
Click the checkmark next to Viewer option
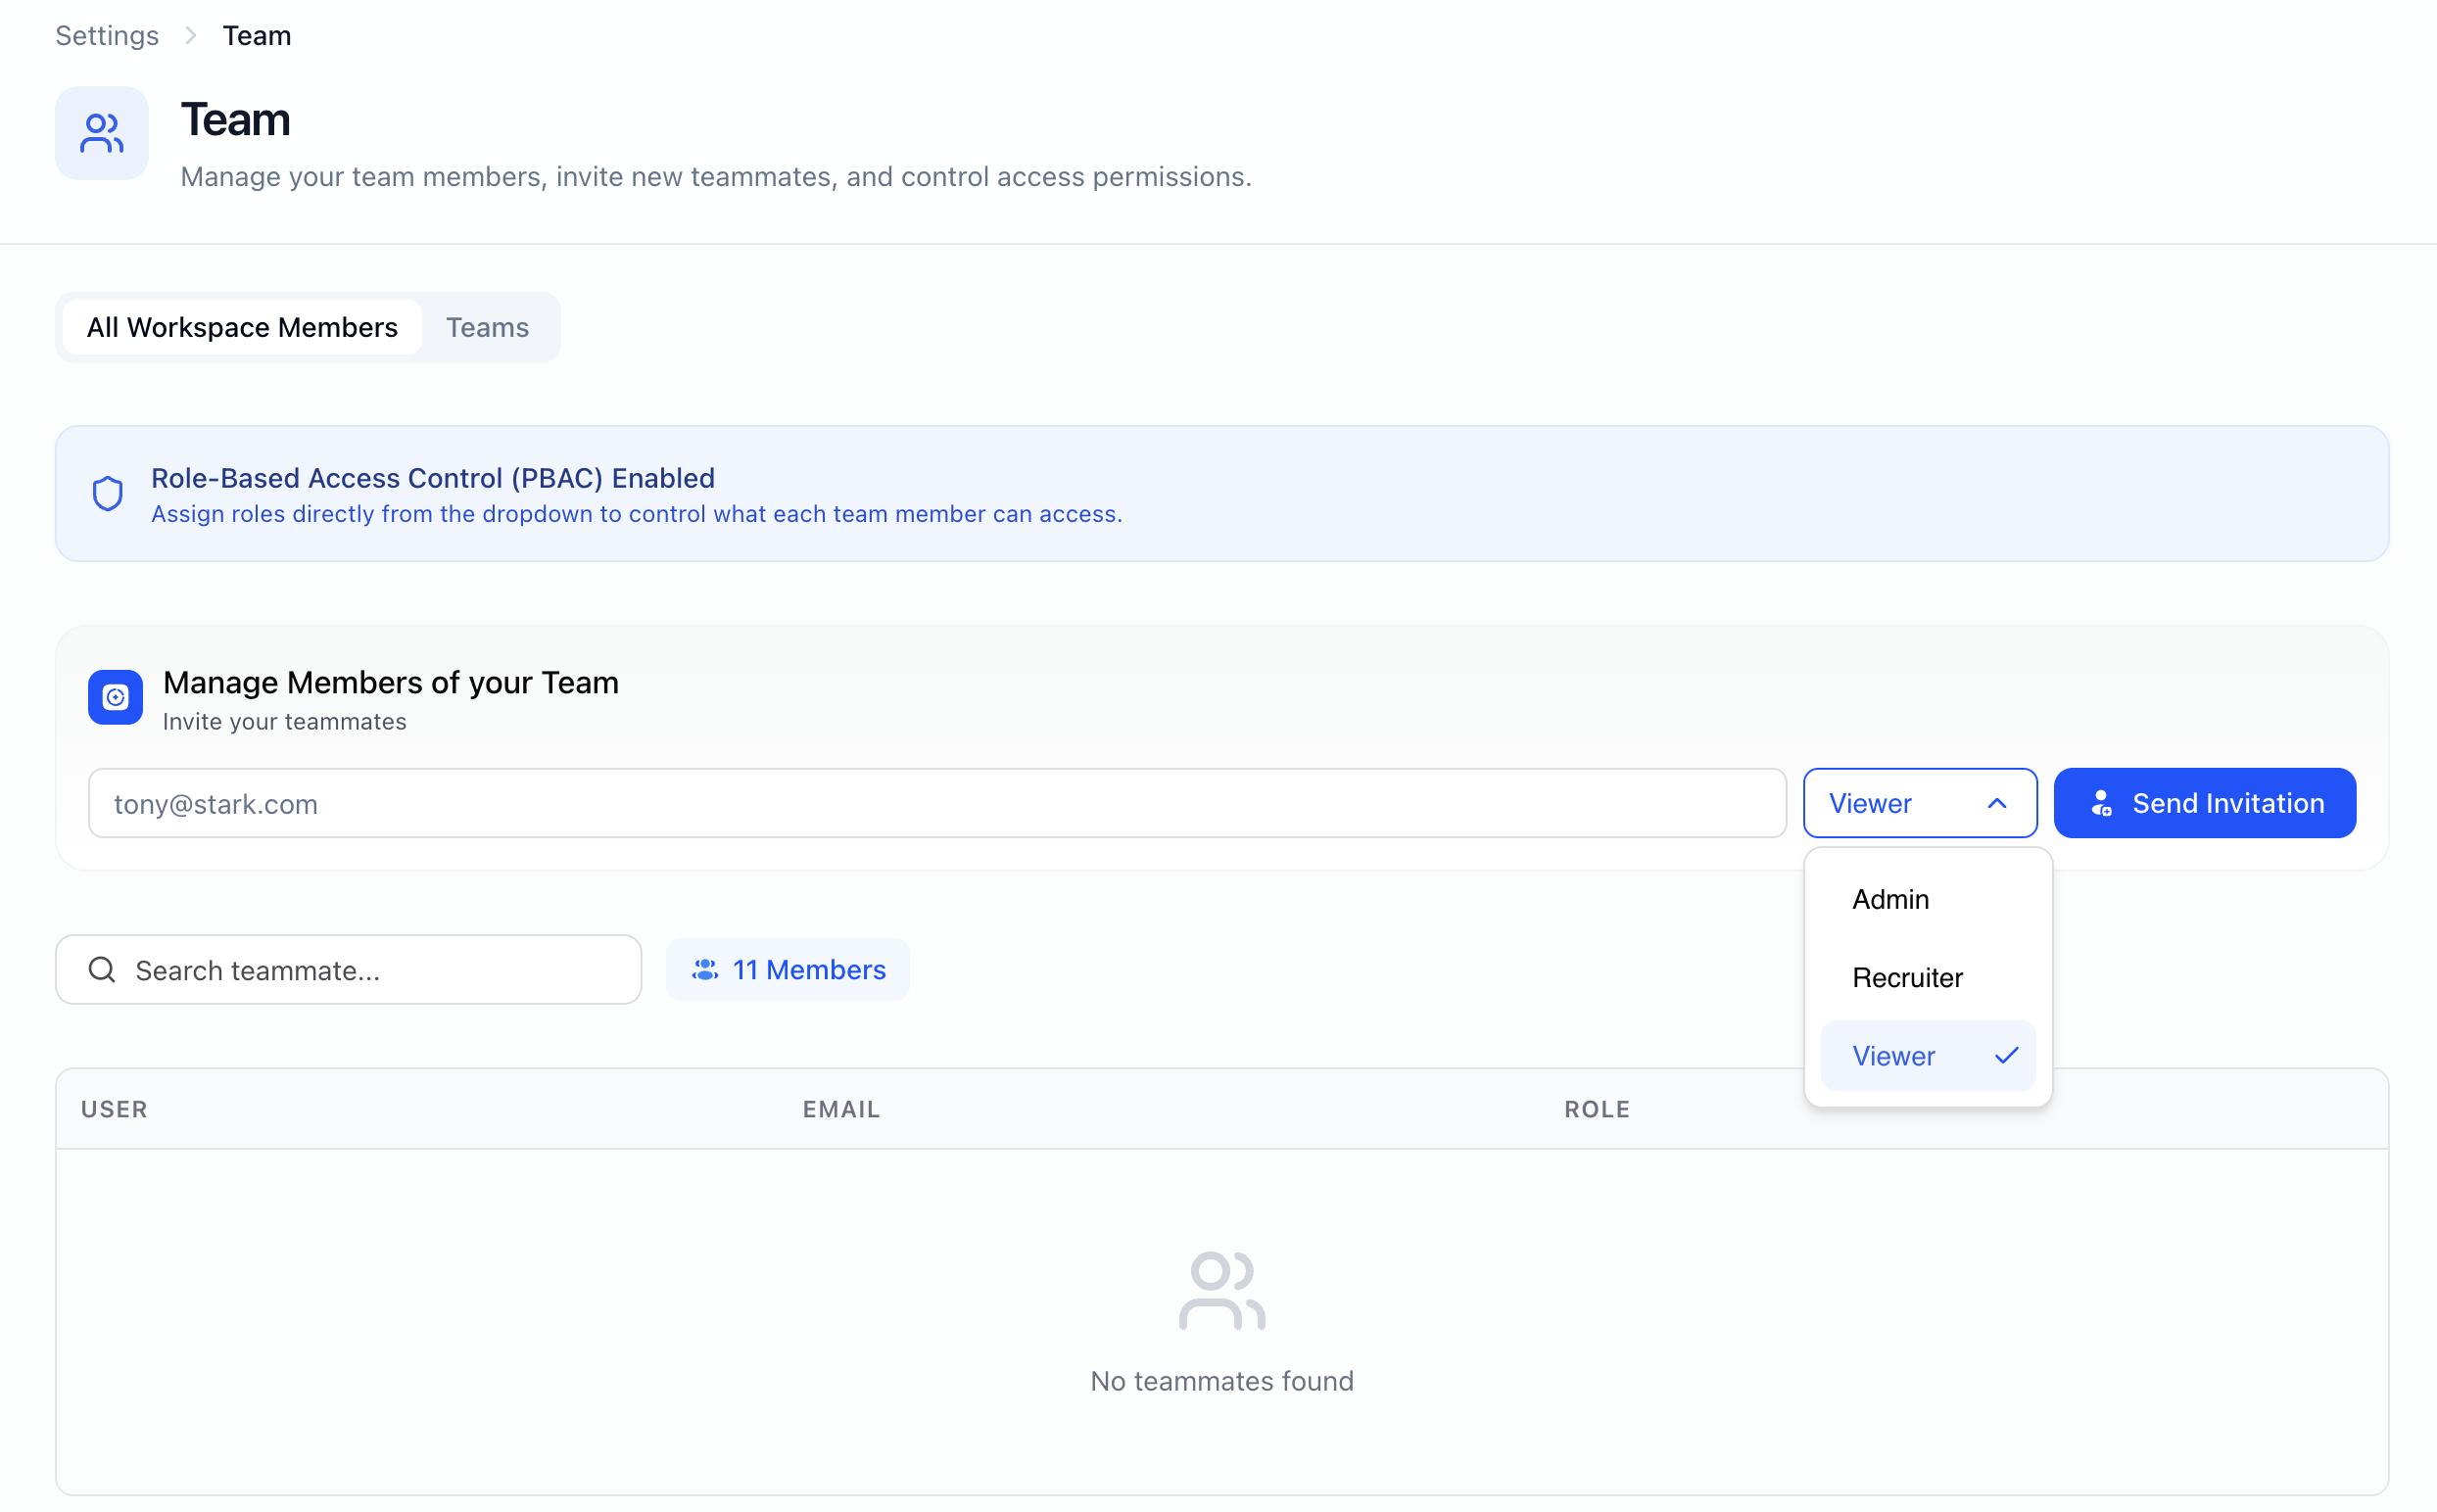pos(2006,1055)
